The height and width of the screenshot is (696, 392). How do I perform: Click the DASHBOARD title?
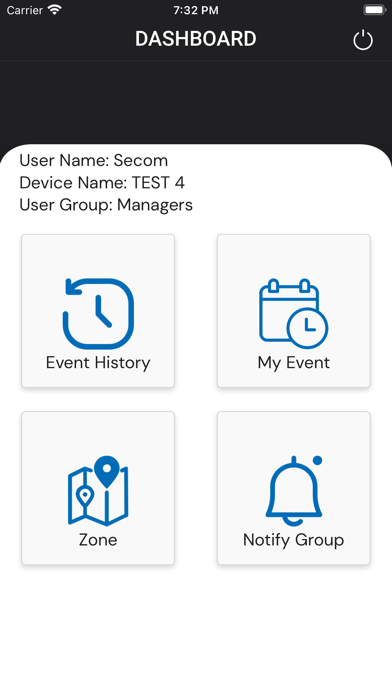(x=196, y=39)
